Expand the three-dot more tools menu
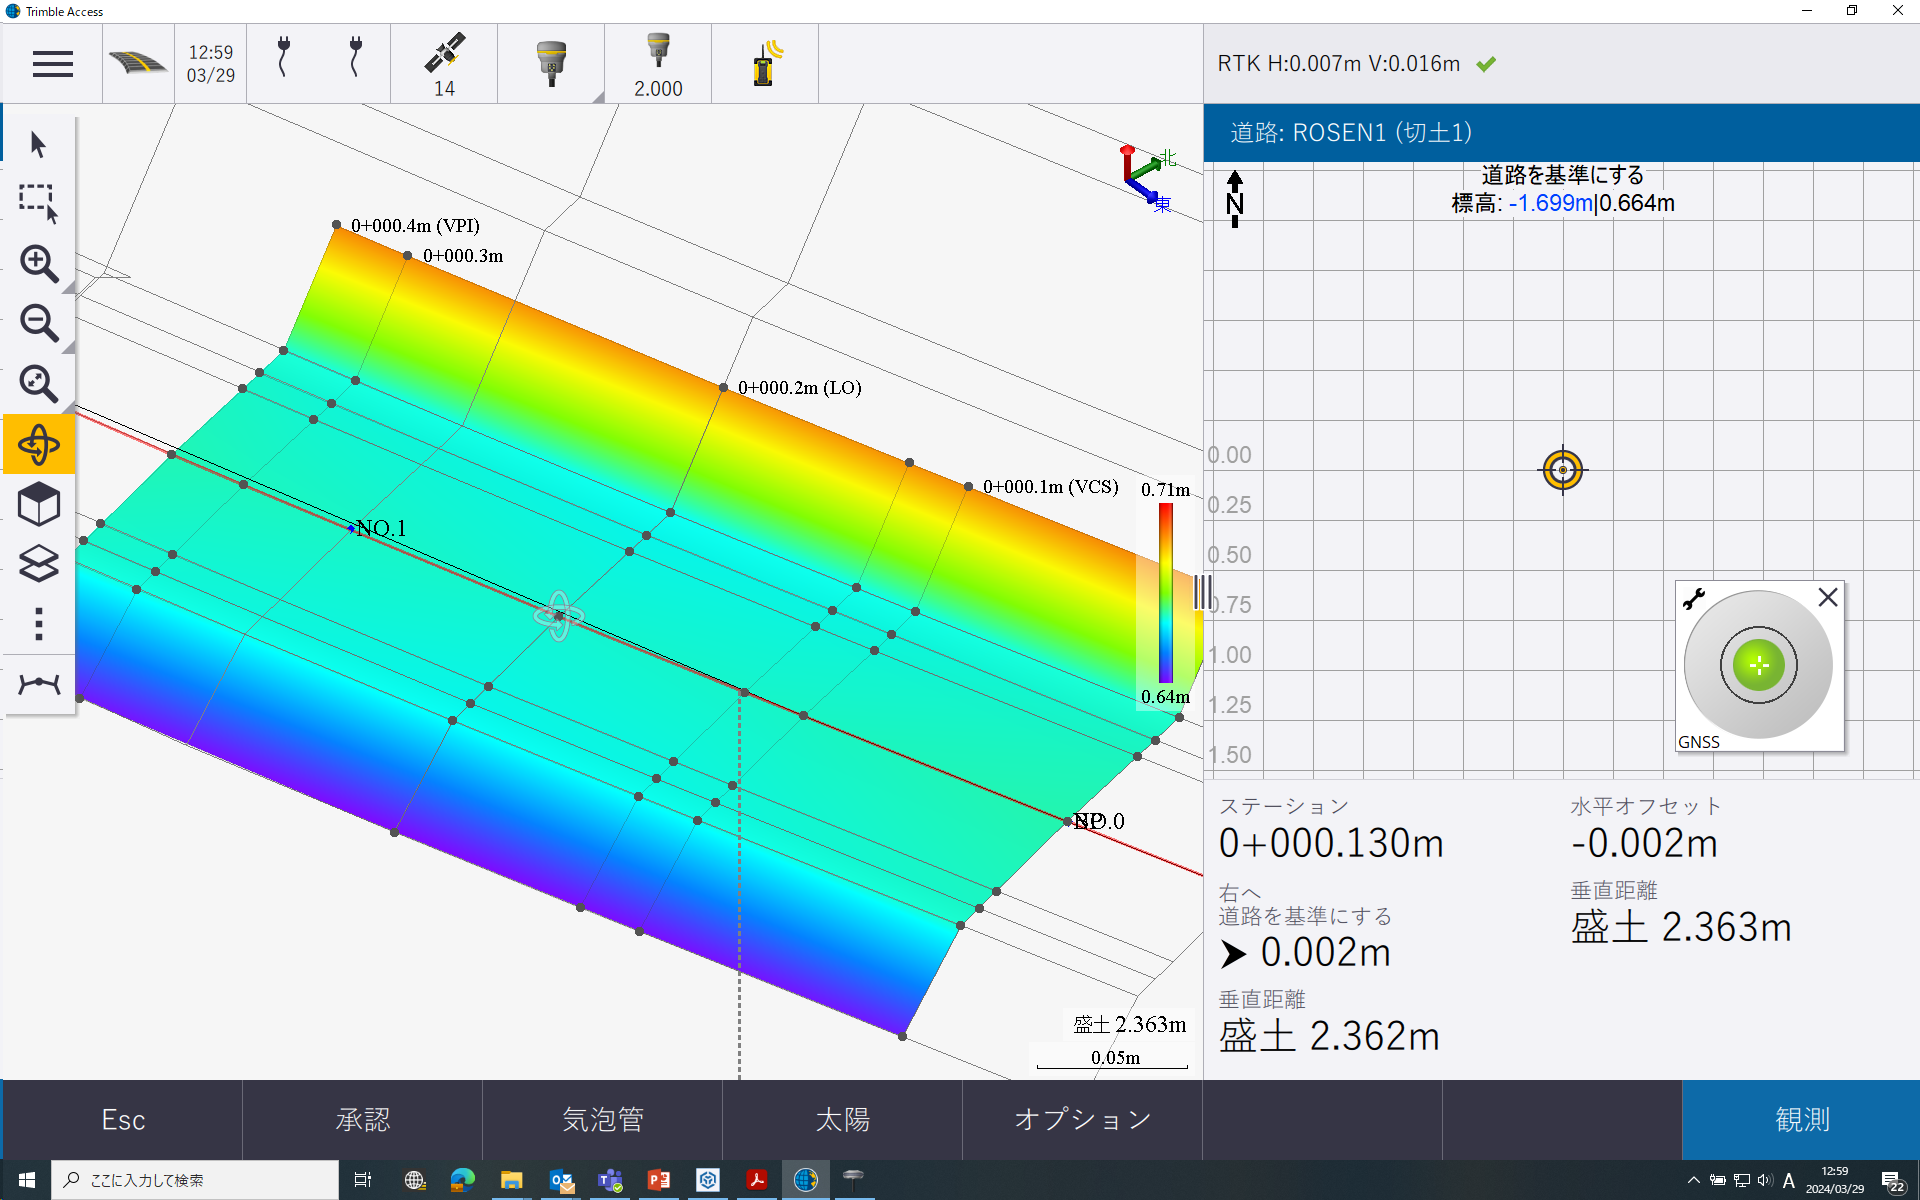1920x1200 pixels. [x=39, y=624]
